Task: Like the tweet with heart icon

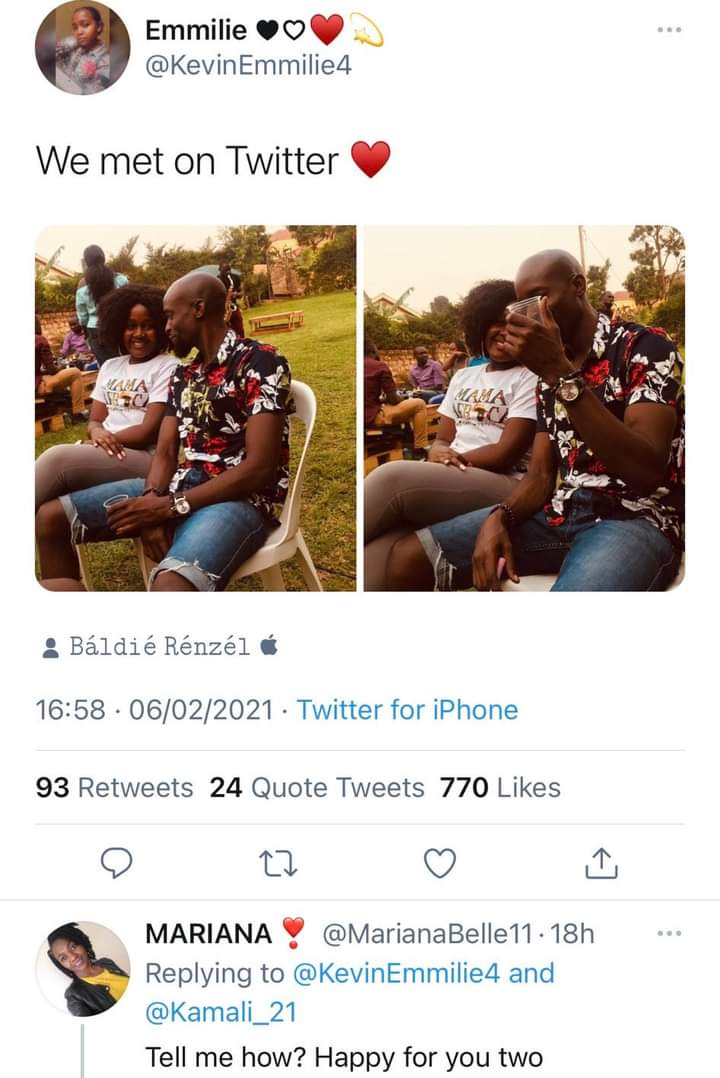Action: click(x=439, y=862)
